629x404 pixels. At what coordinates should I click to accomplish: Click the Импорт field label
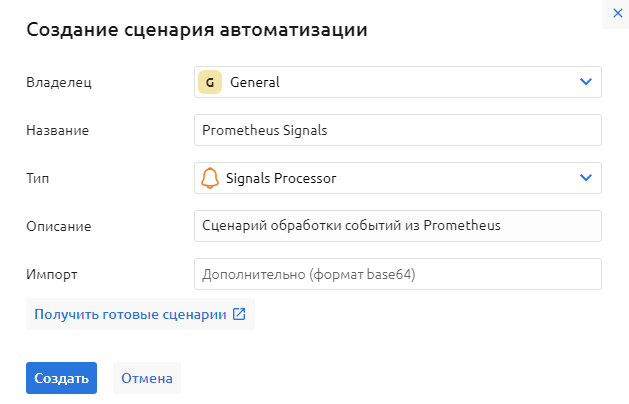51,274
